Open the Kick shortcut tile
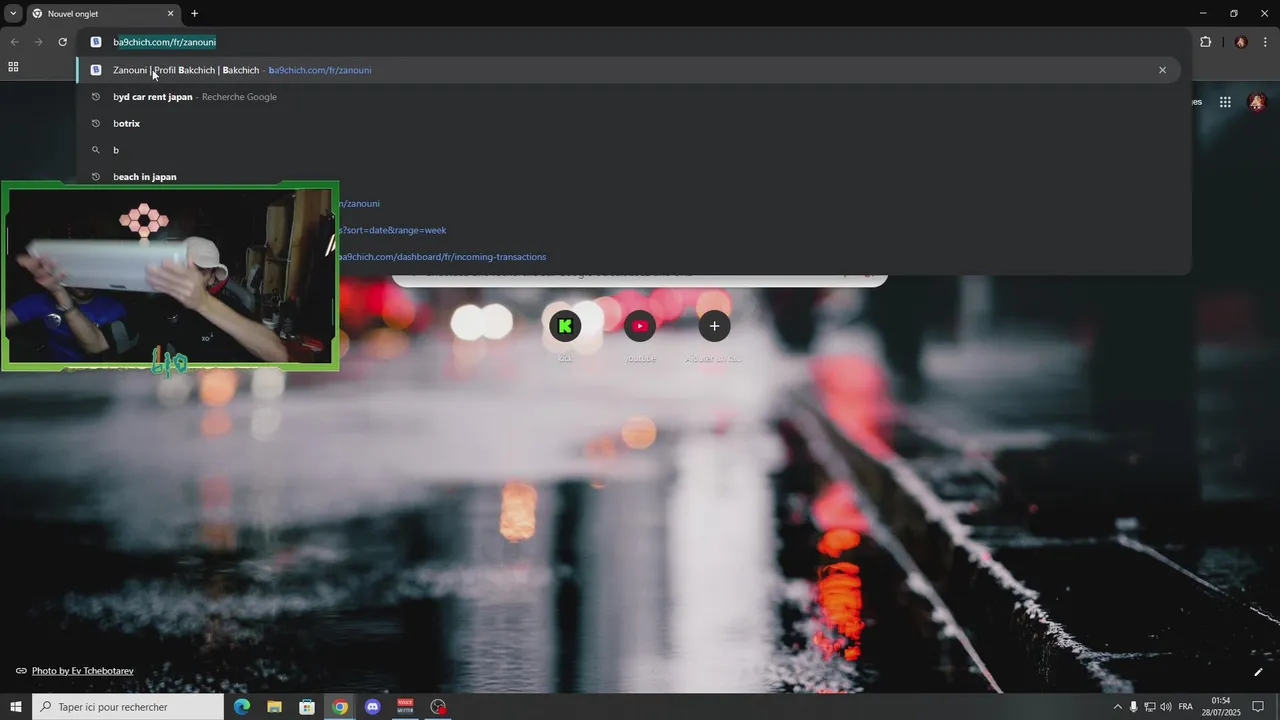This screenshot has height=720, width=1280. (x=565, y=326)
